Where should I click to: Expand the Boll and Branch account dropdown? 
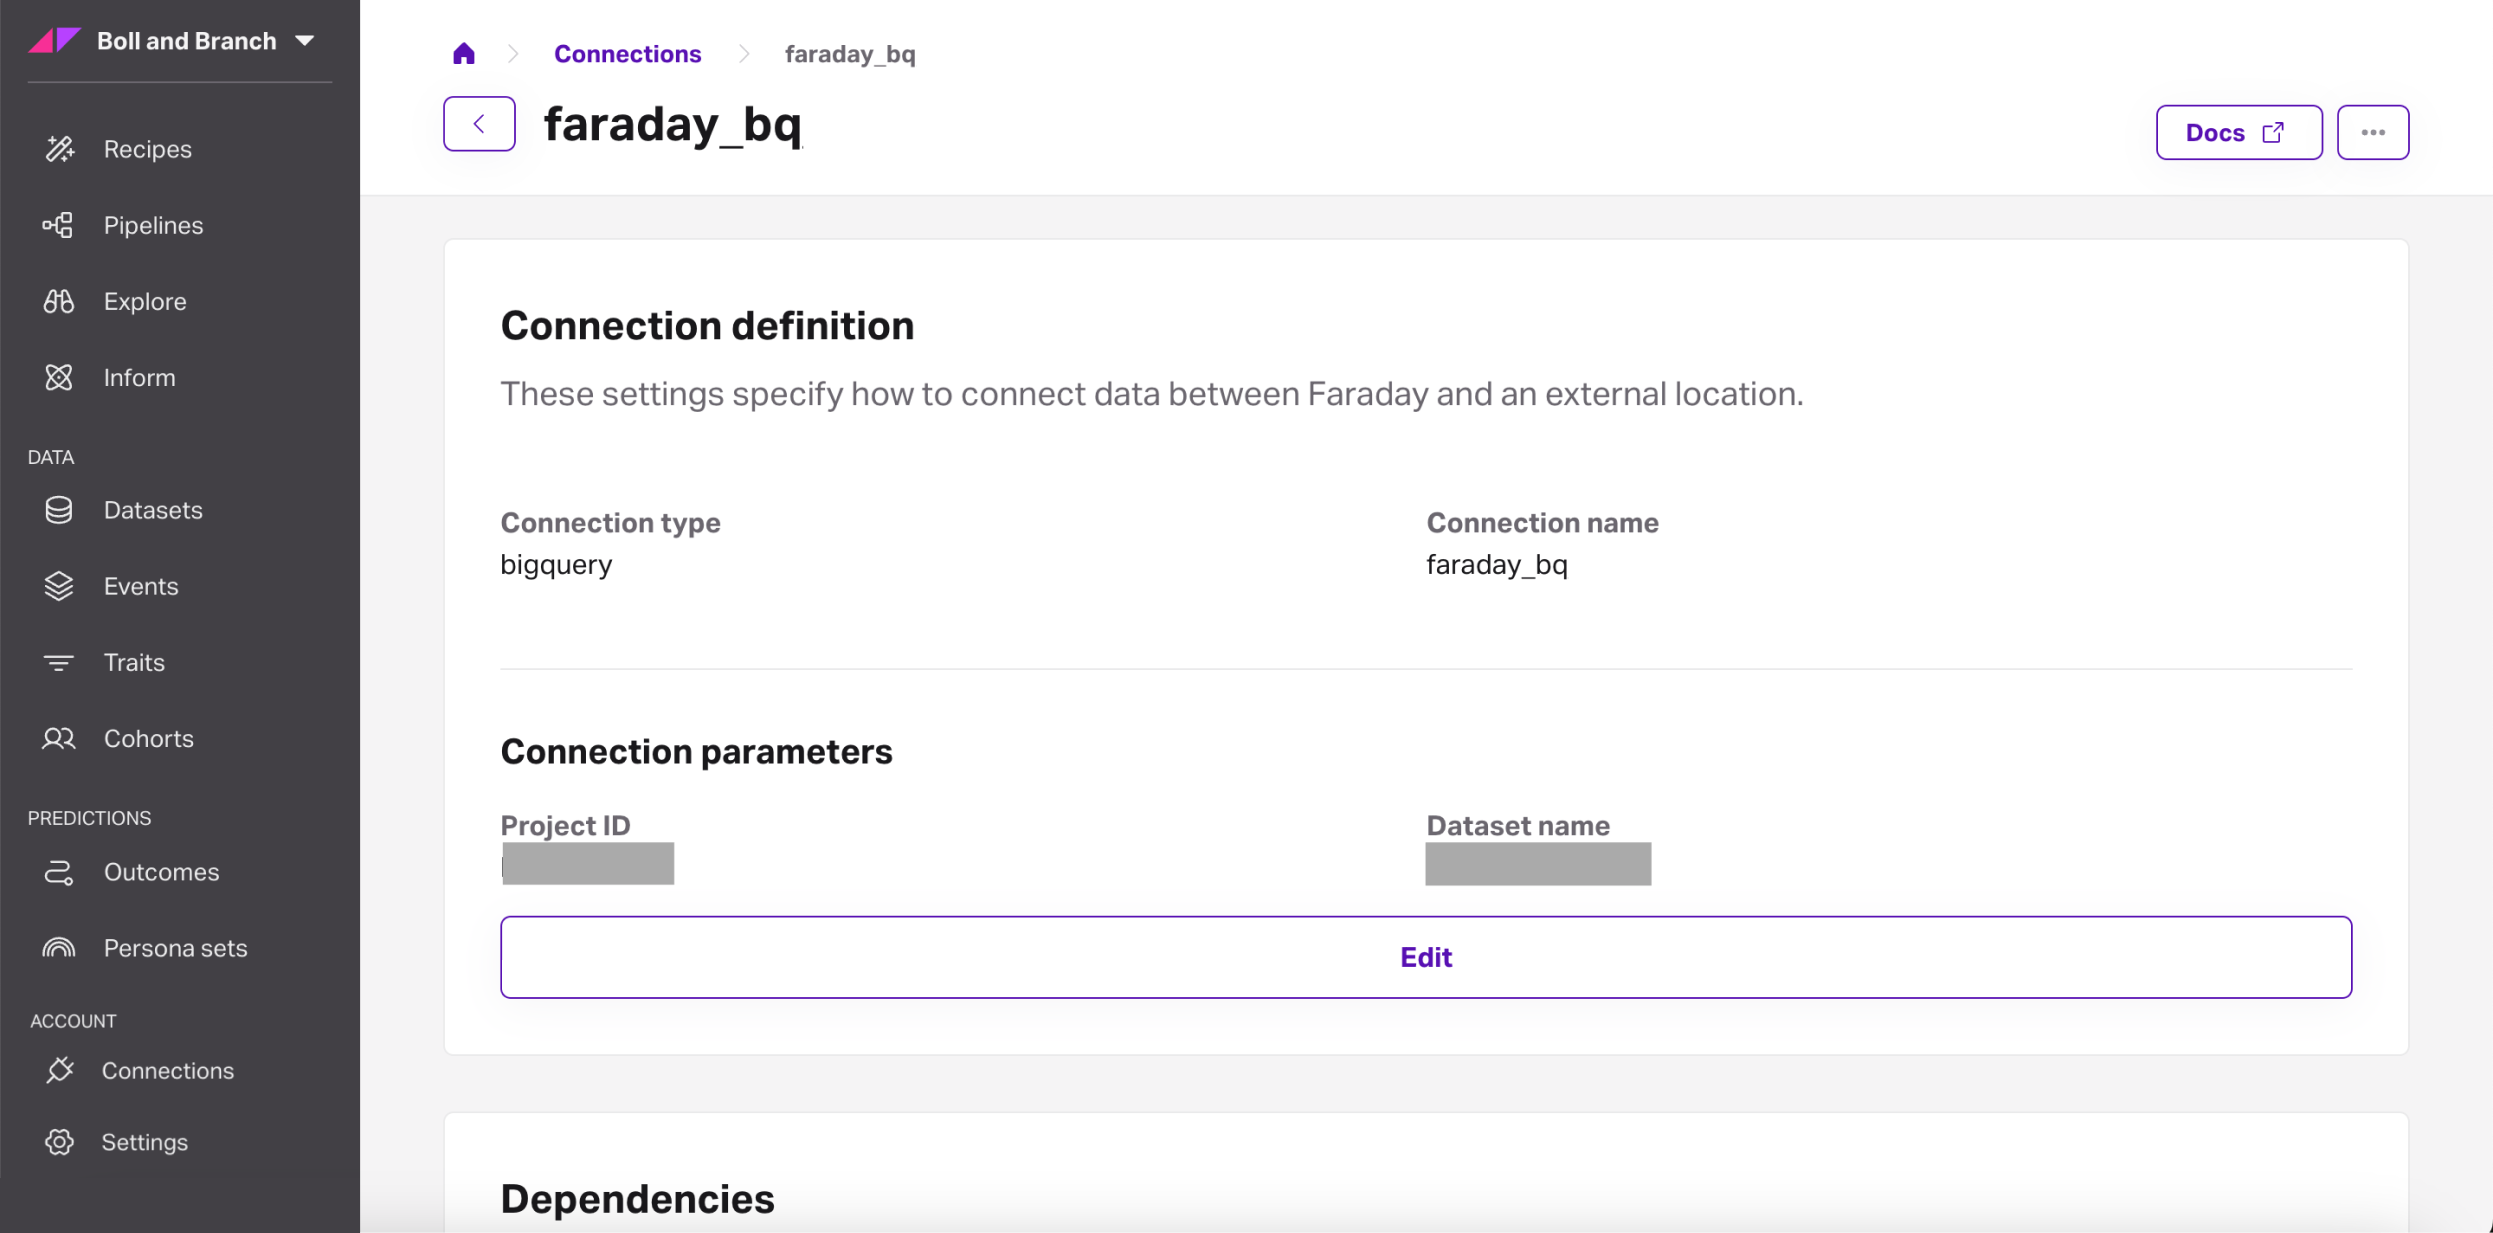(305, 41)
